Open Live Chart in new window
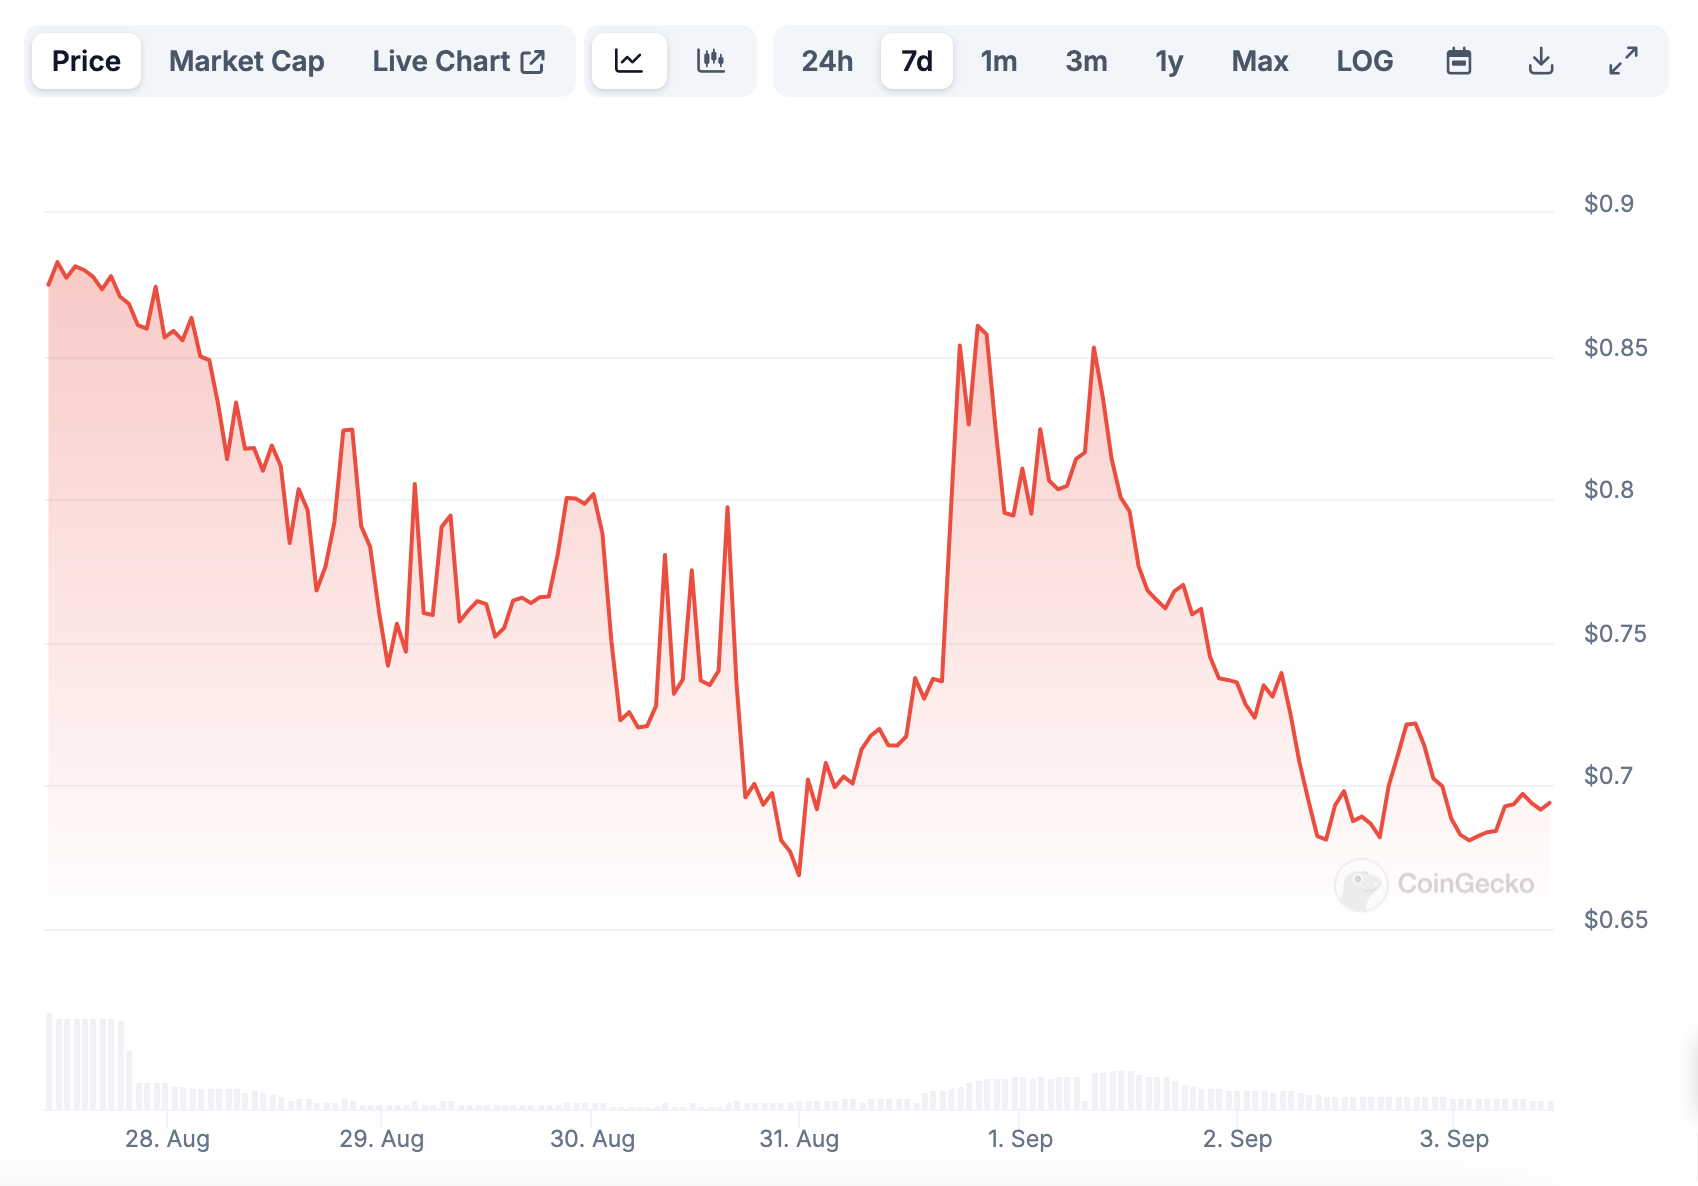 click(x=458, y=61)
